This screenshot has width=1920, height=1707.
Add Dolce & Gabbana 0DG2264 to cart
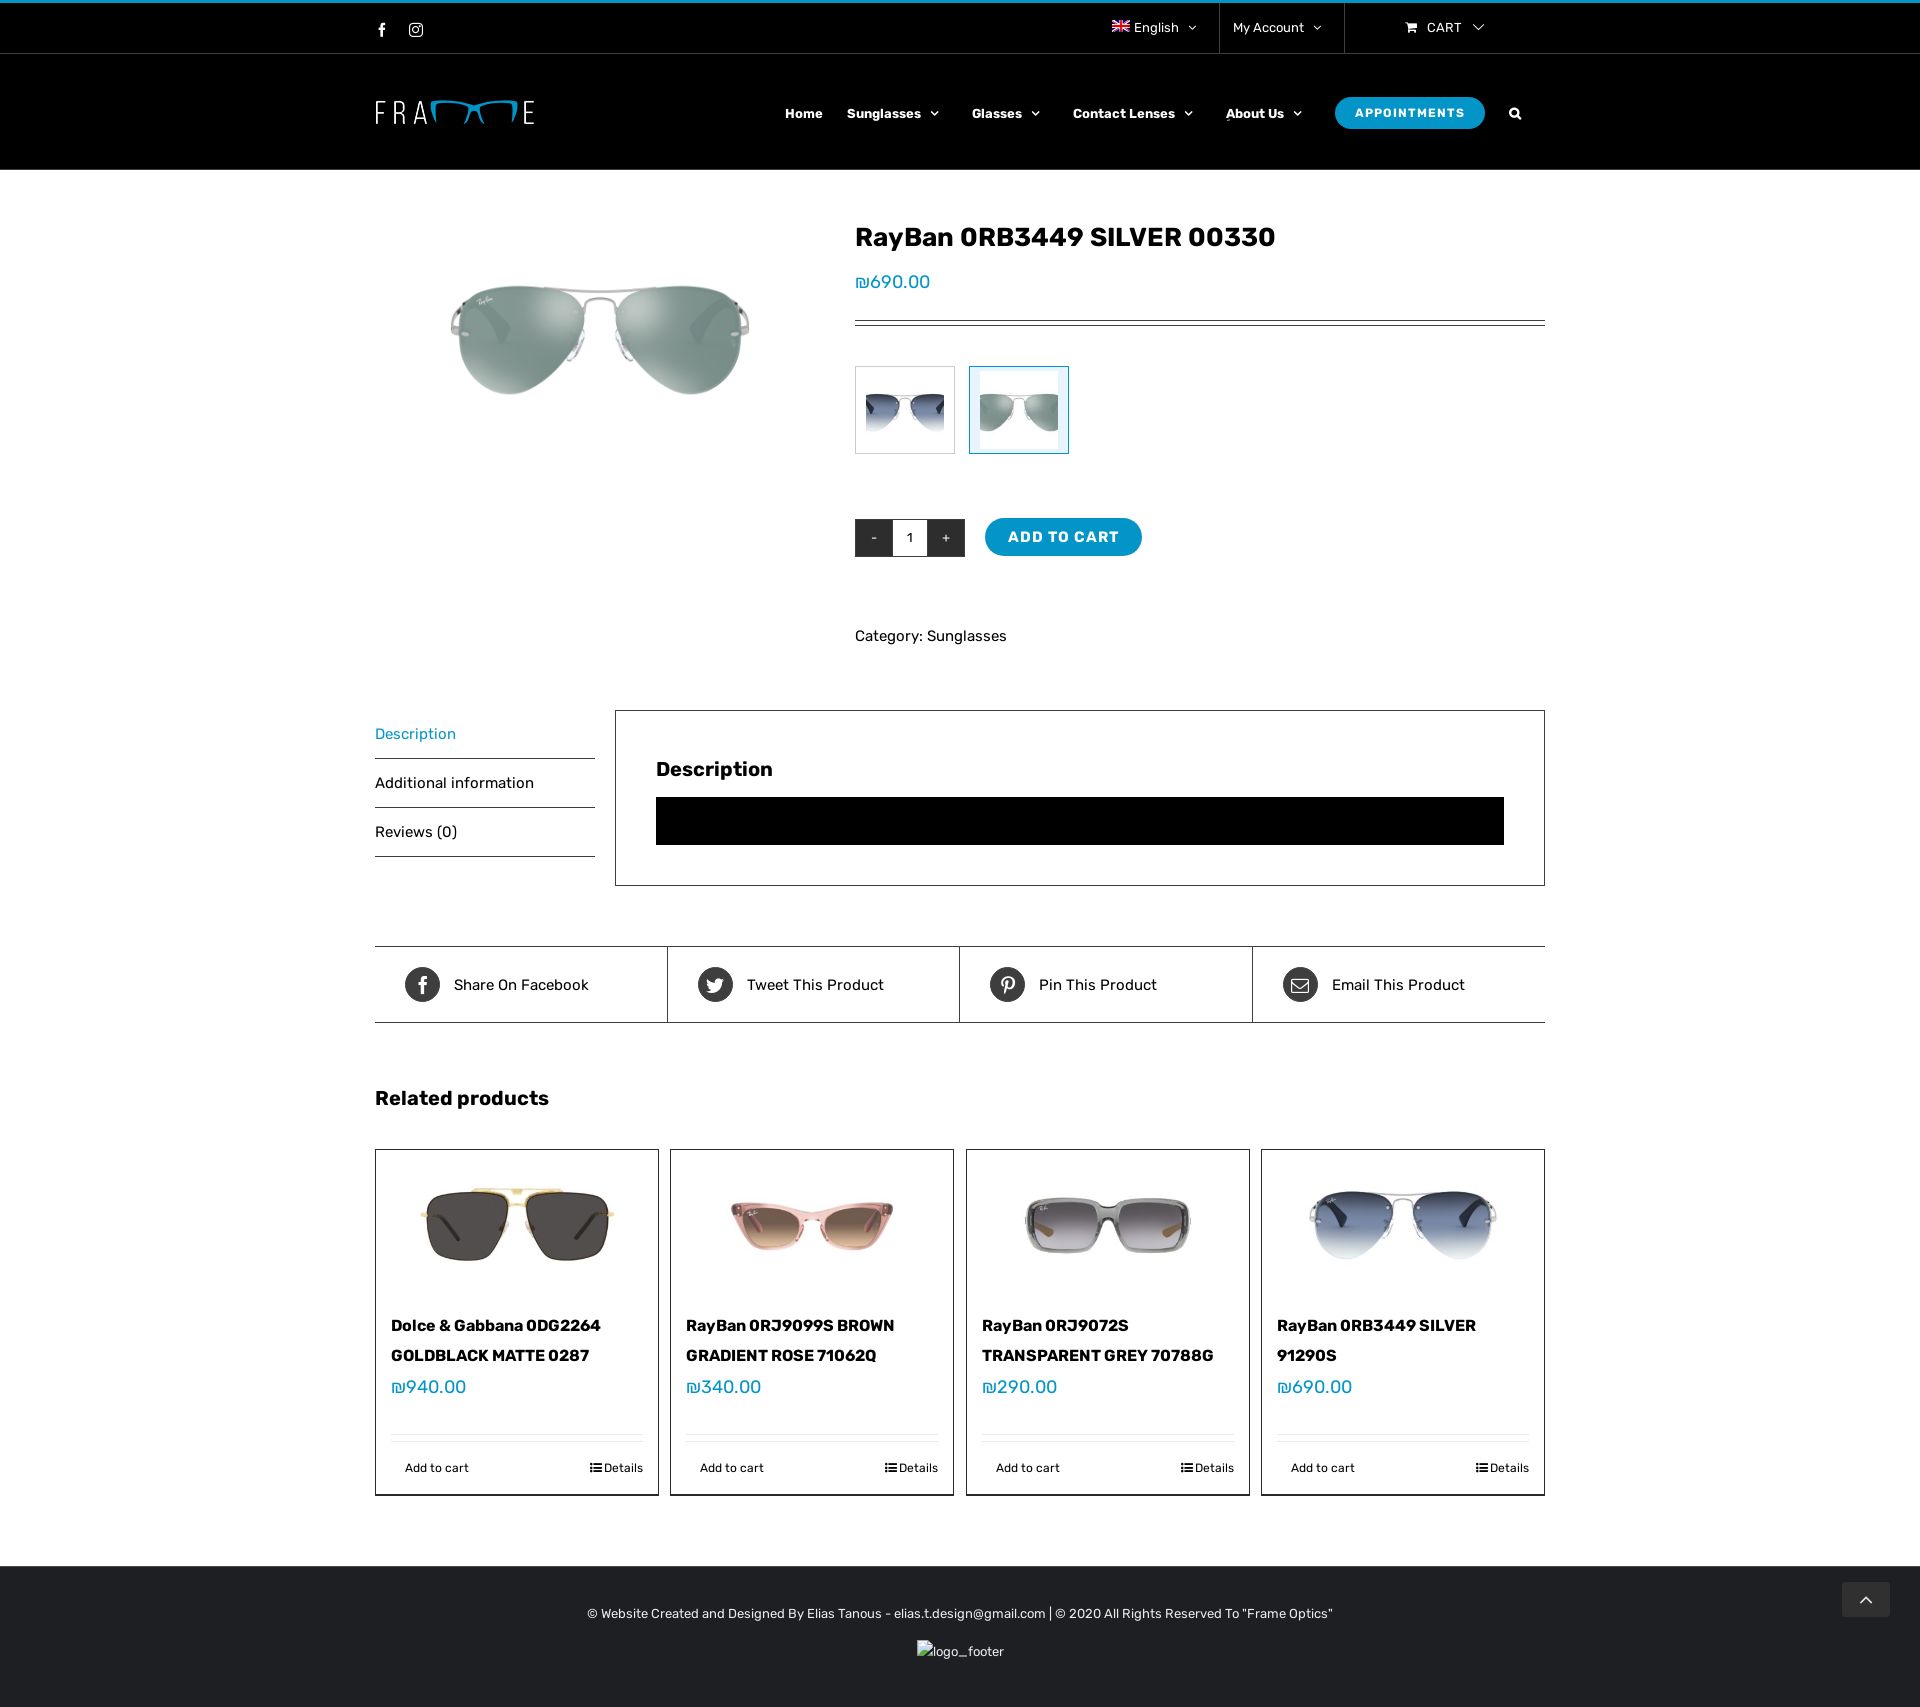437,1468
